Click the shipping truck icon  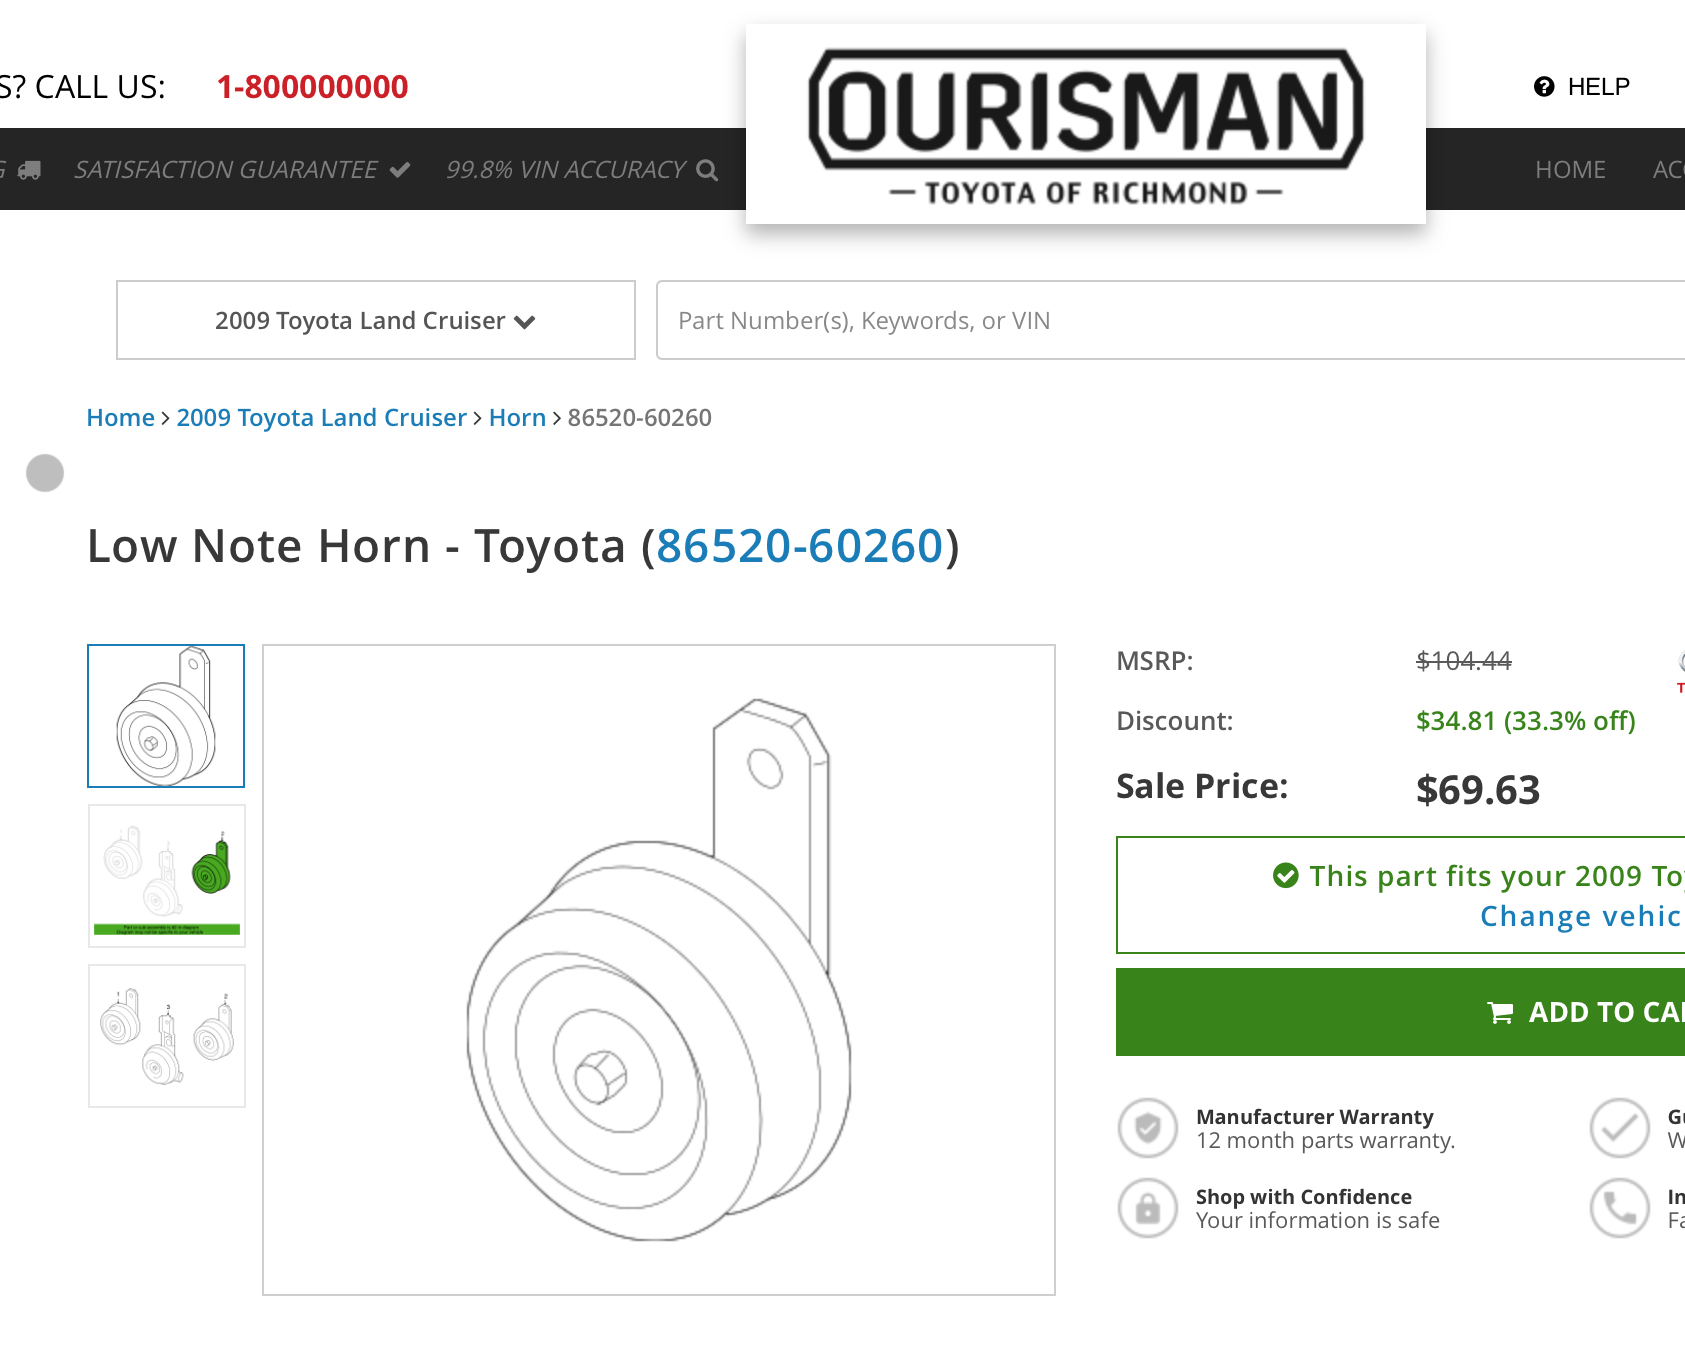click(30, 170)
